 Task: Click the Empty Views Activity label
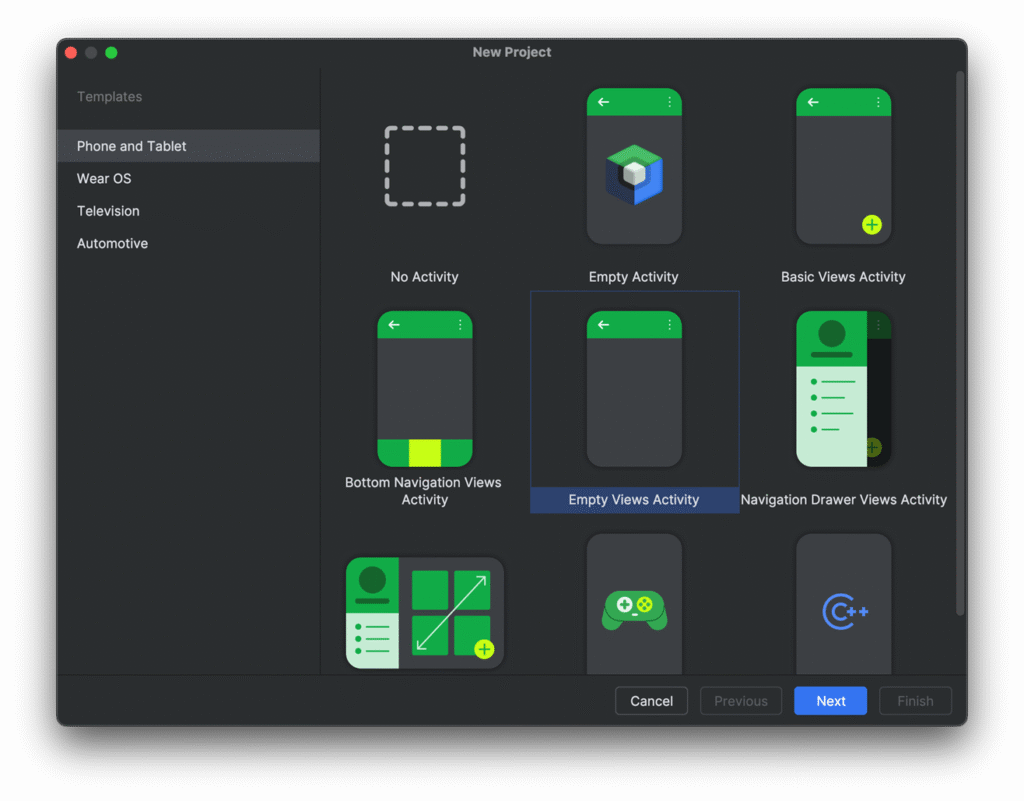634,500
